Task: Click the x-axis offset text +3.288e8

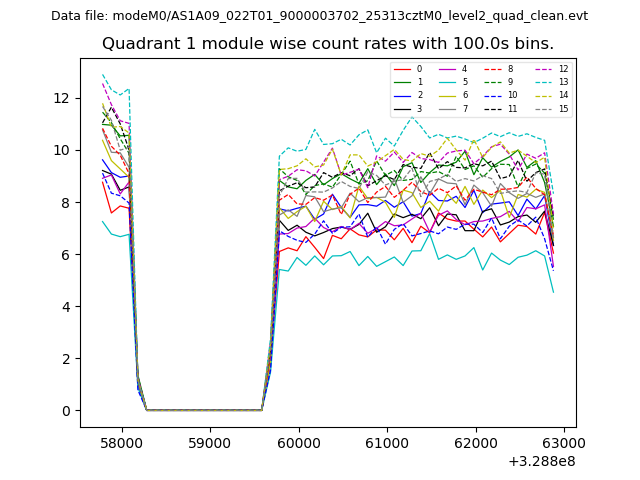Action: [x=541, y=461]
